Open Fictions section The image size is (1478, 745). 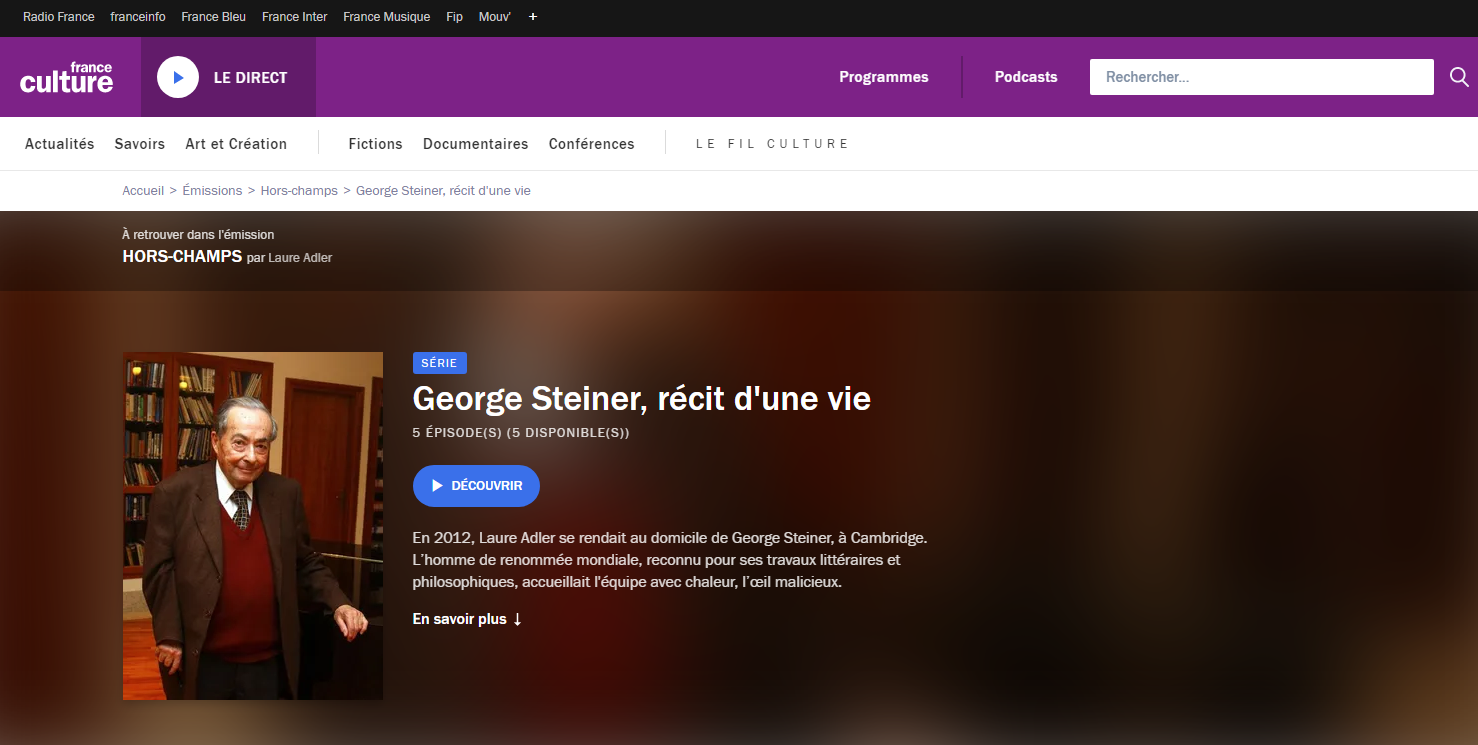coord(375,144)
